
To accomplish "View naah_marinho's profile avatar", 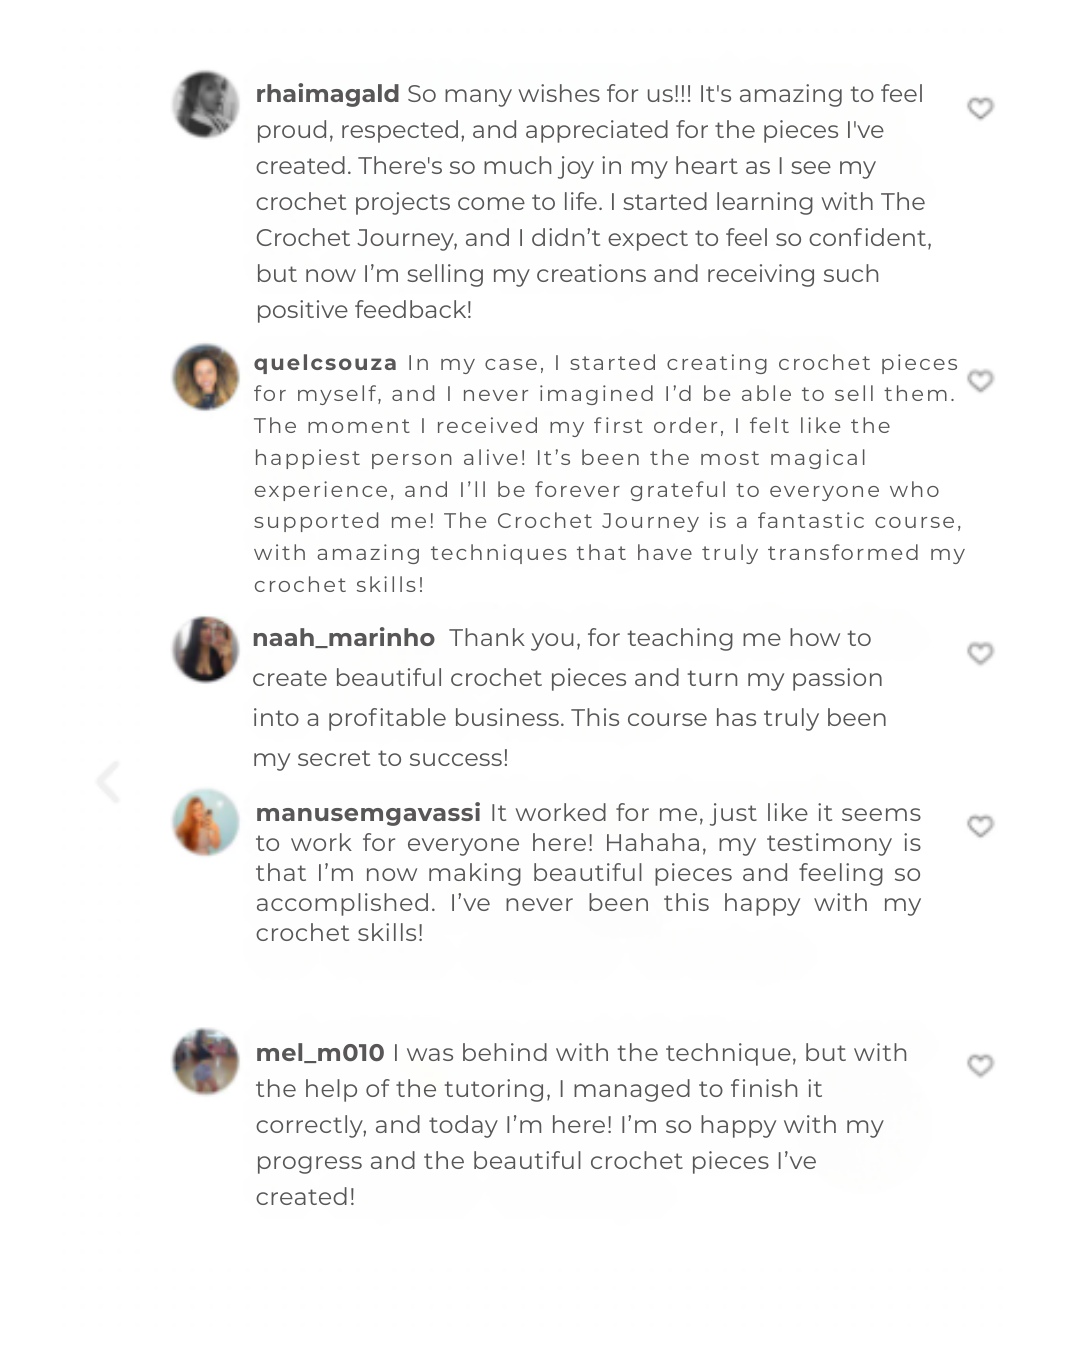I will [206, 649].
